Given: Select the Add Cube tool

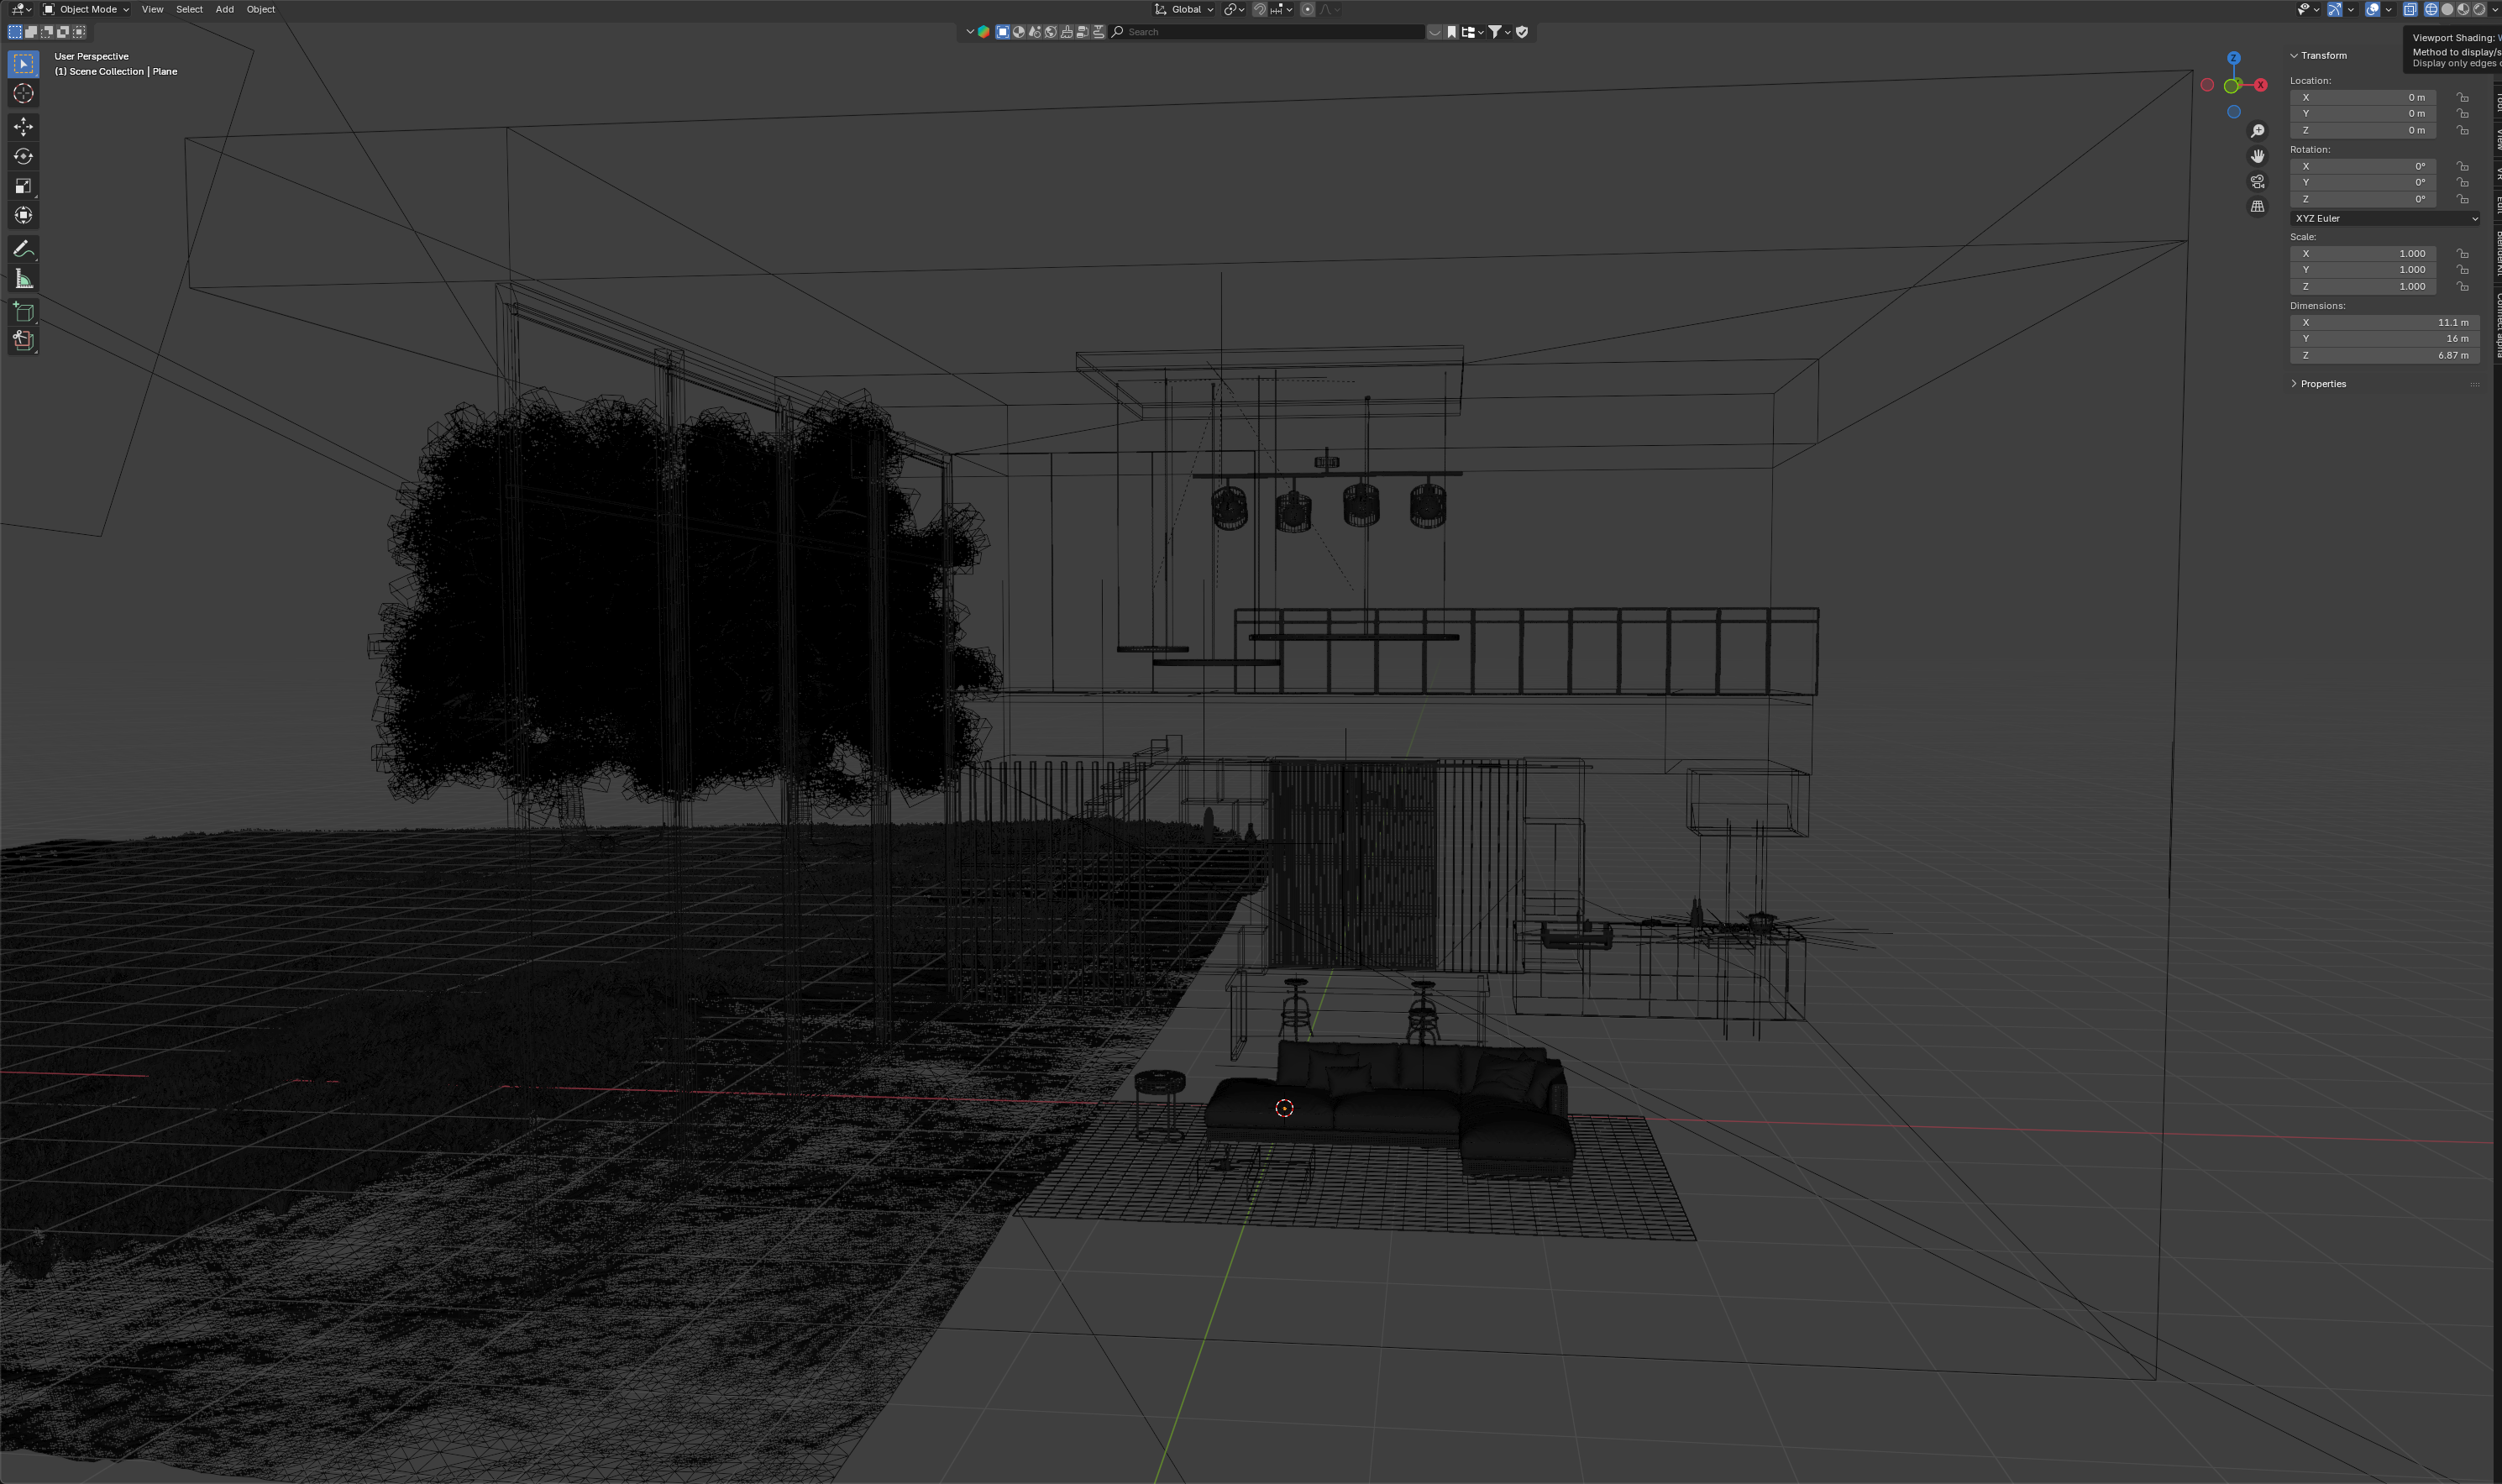Looking at the screenshot, I should point(23,312).
